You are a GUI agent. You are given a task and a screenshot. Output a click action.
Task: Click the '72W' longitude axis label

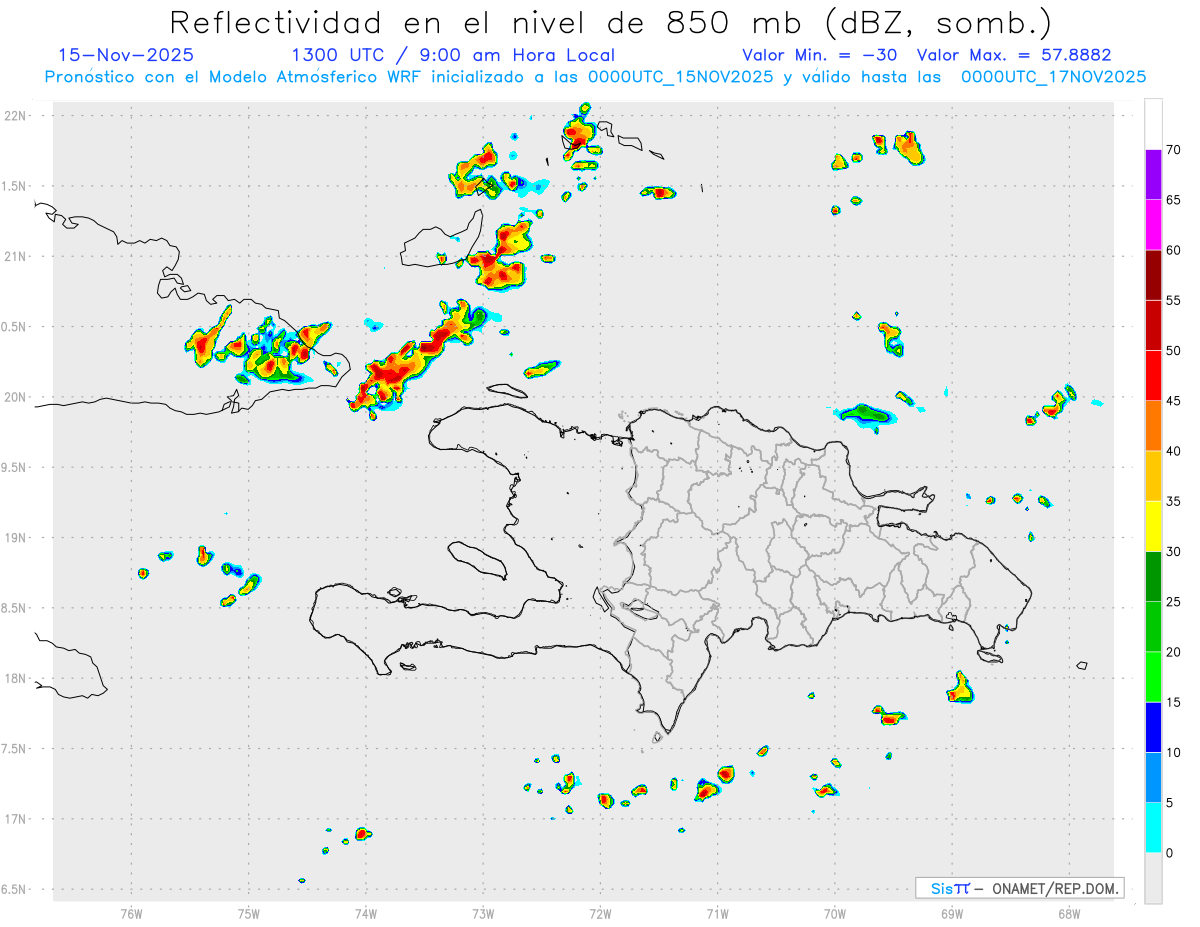pyautogui.click(x=600, y=913)
